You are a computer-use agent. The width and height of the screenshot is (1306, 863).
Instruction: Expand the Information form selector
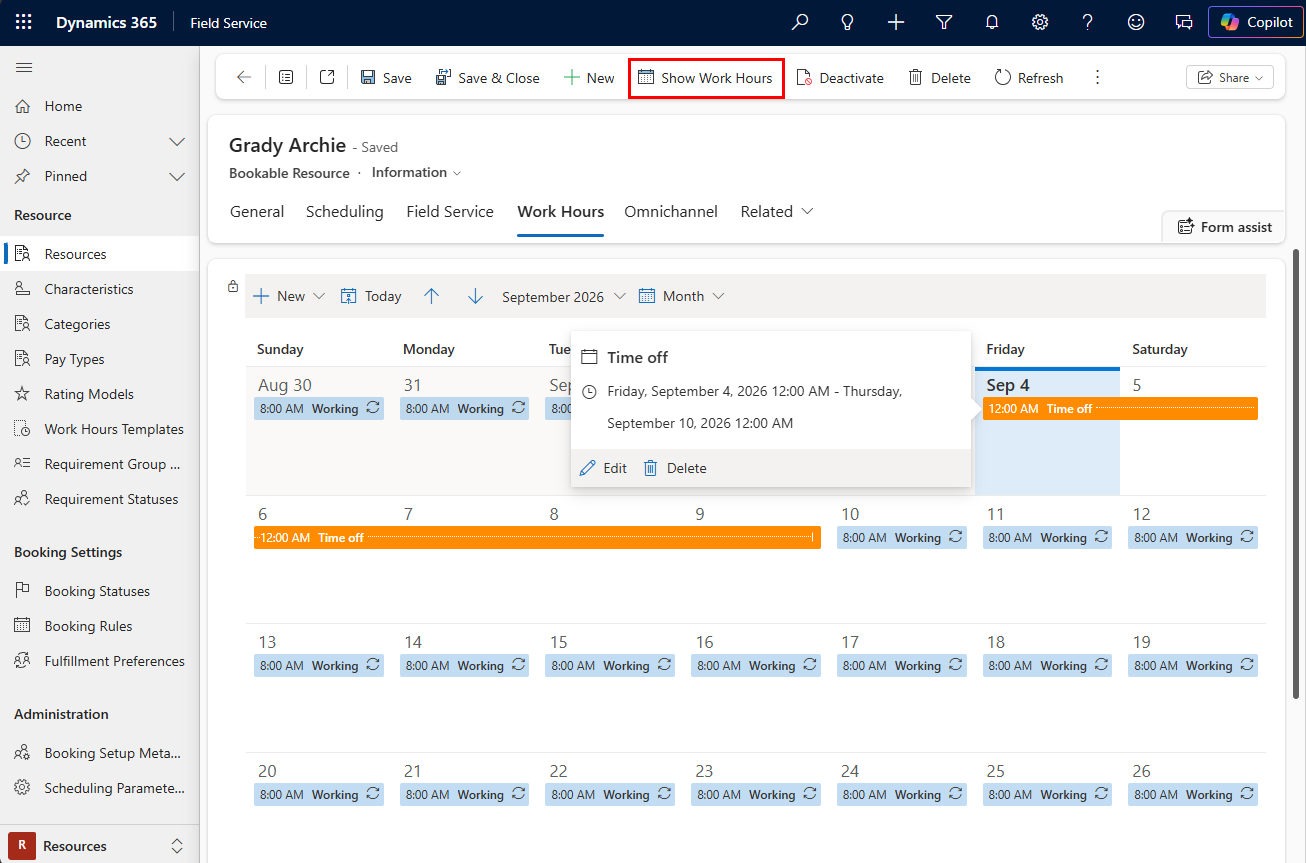[x=417, y=172]
